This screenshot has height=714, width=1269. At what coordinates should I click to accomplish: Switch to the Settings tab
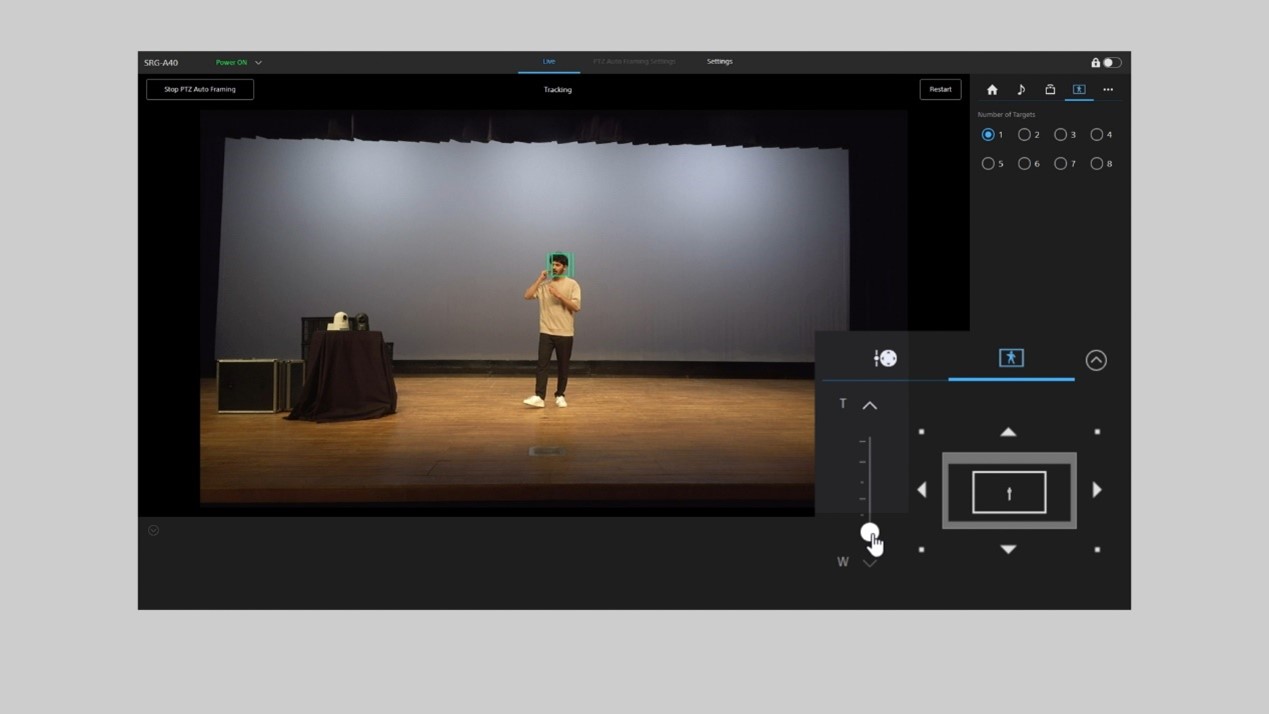719,62
